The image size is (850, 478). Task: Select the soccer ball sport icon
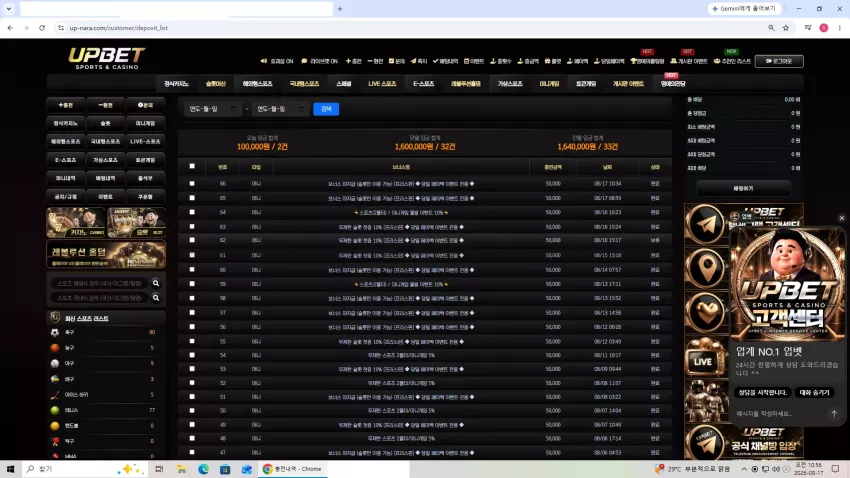coord(55,332)
